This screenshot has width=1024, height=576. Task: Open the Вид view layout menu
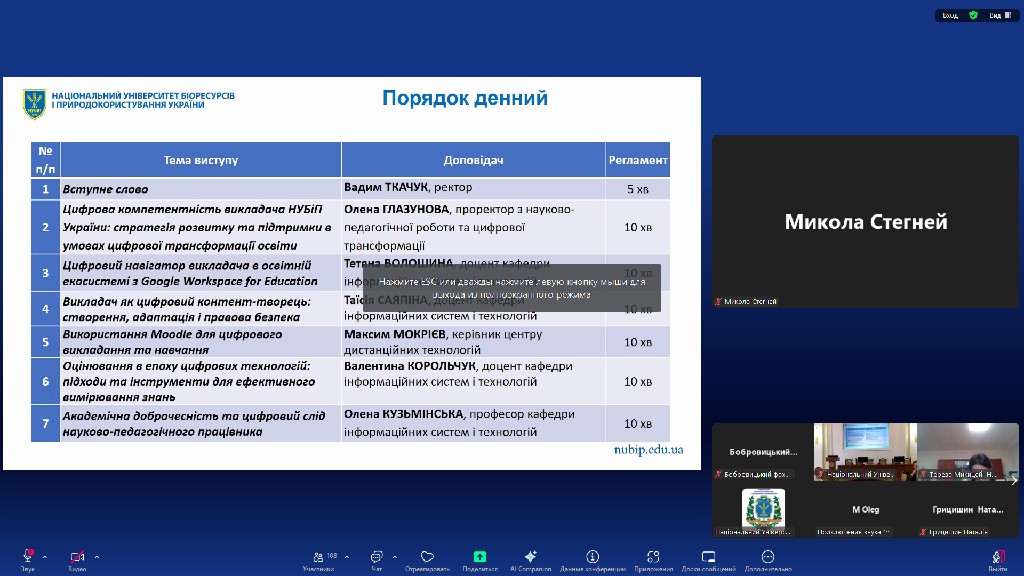[x=1000, y=15]
